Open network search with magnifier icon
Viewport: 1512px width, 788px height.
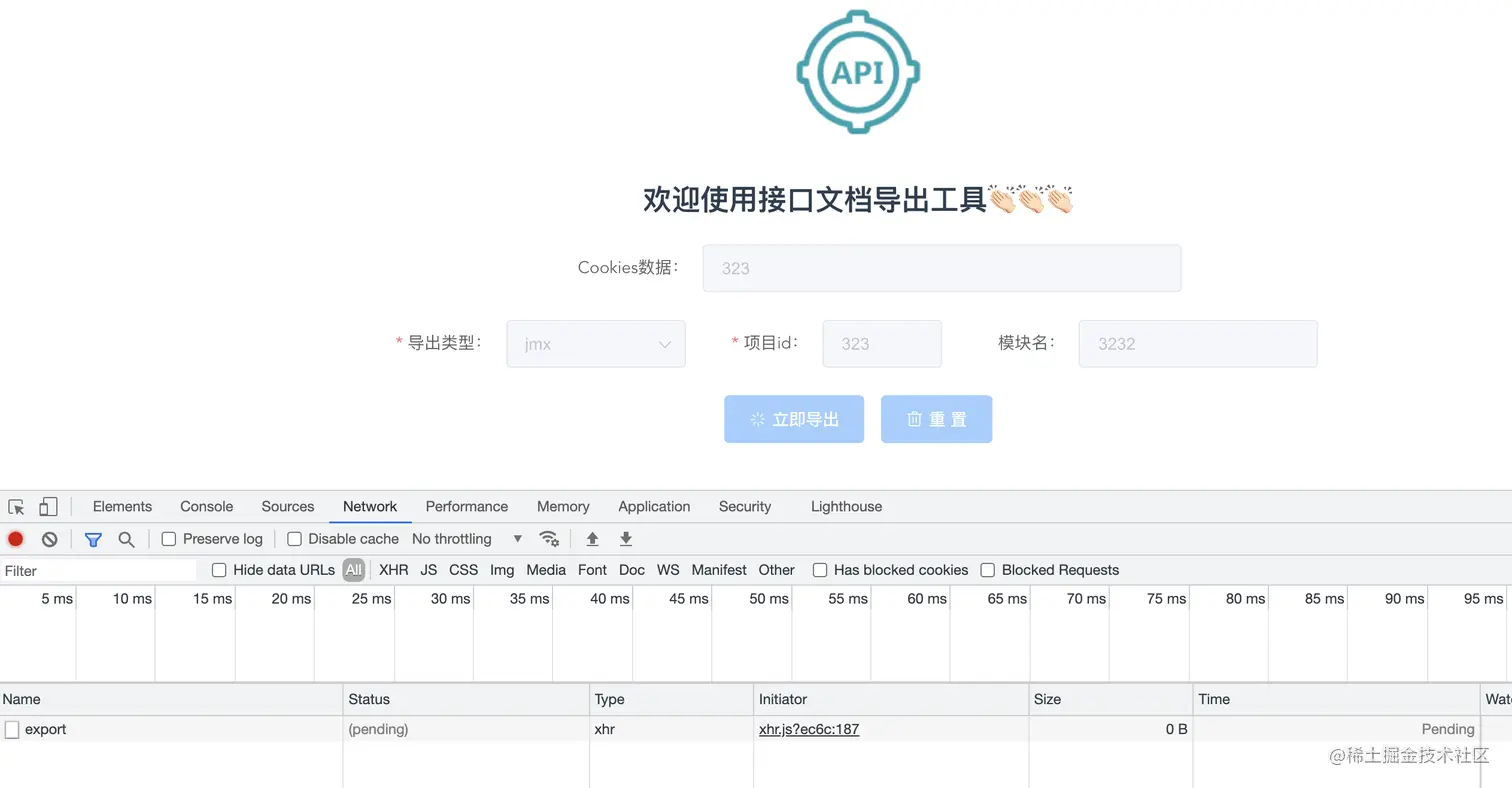click(126, 539)
